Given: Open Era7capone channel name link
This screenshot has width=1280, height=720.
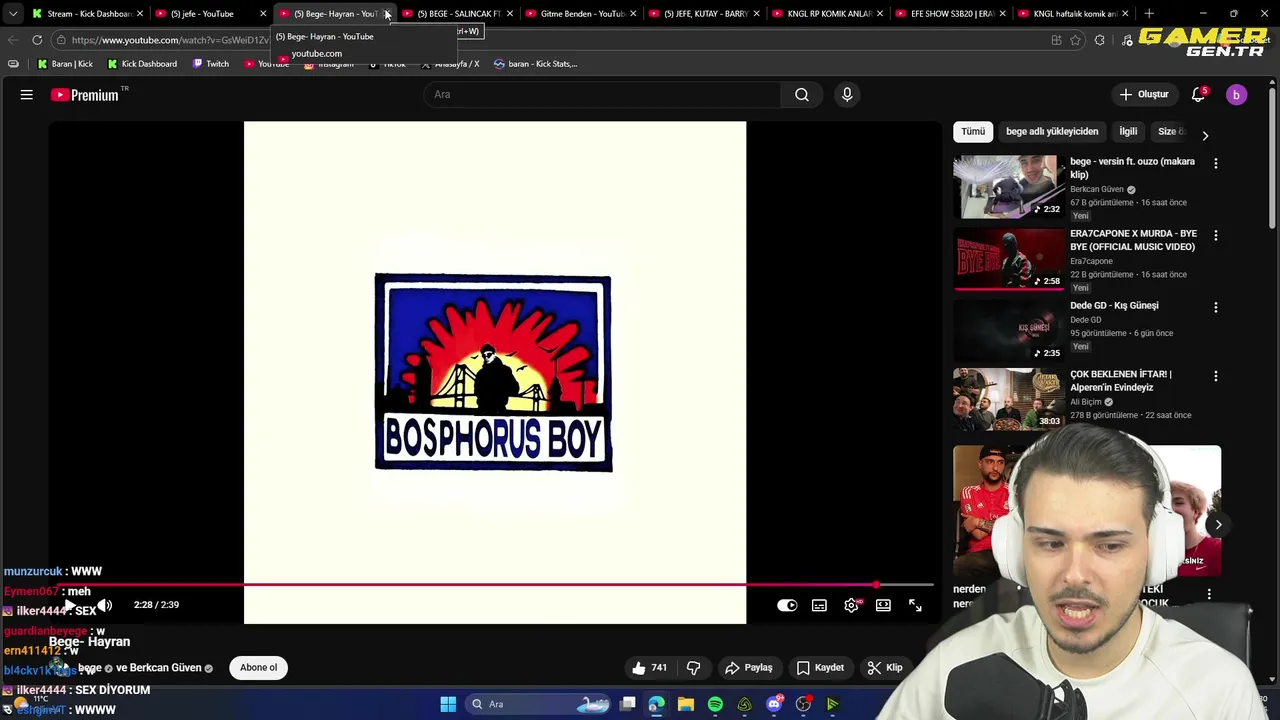Looking at the screenshot, I should pyautogui.click(x=1091, y=262).
